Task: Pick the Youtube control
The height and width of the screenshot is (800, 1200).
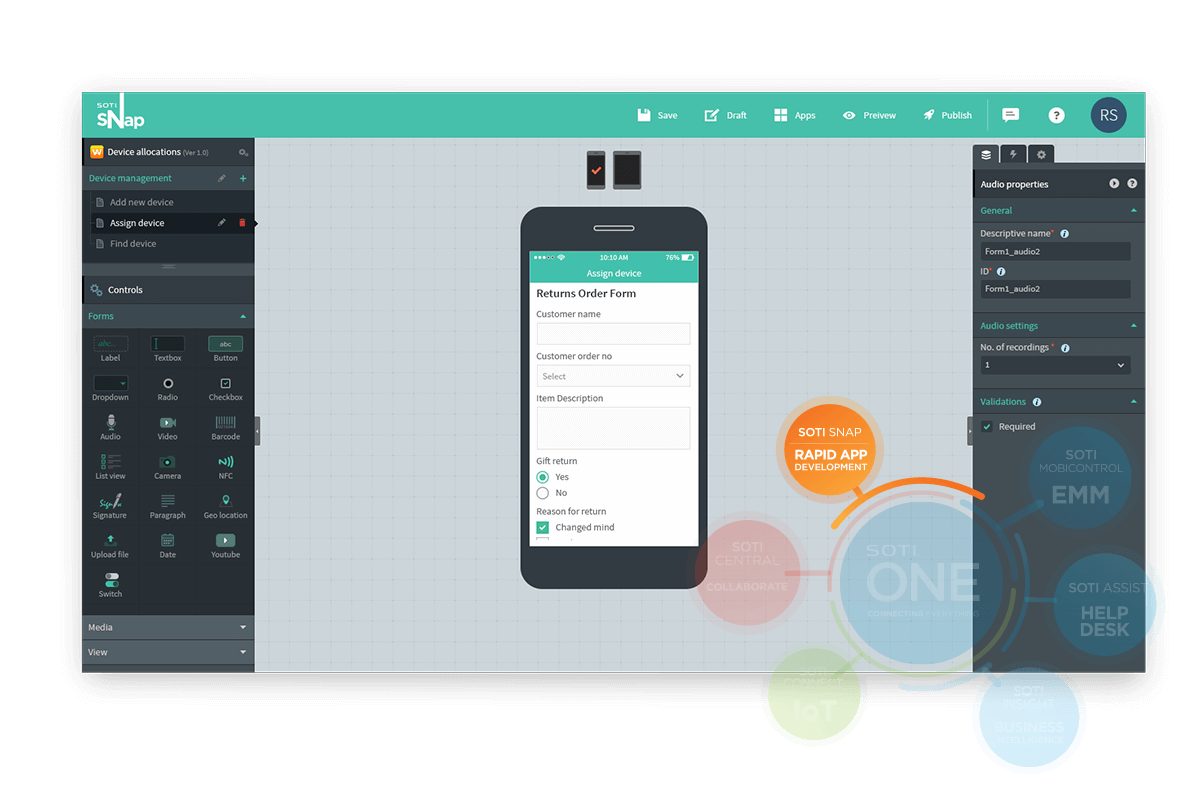Action: point(226,546)
